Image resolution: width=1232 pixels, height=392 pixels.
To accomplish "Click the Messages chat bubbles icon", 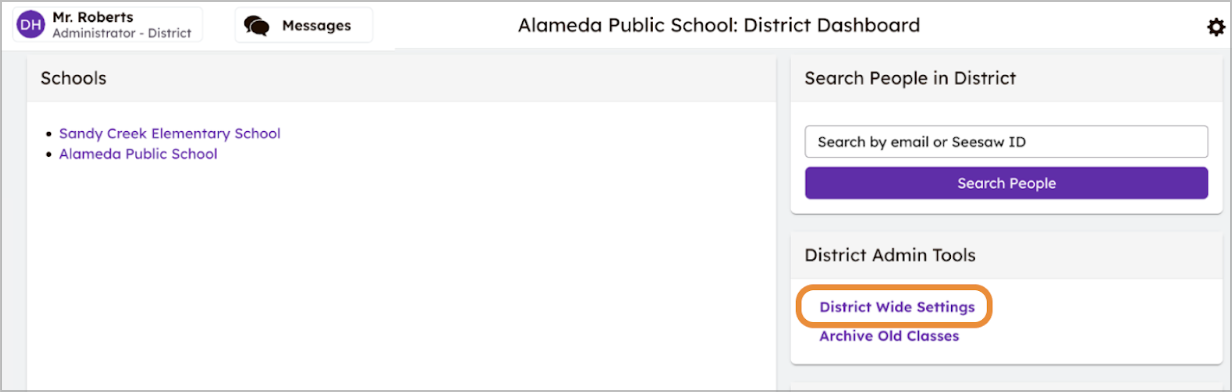I will click(x=257, y=26).
